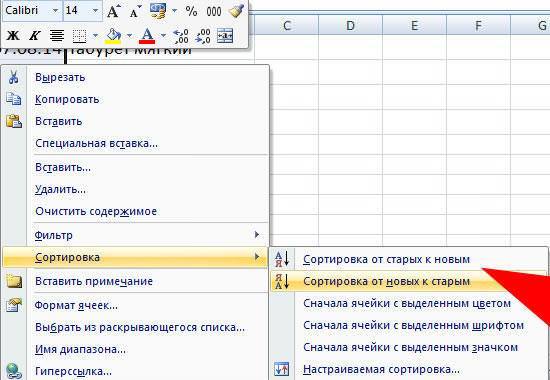Open accounting format dropdown arrow
Screen dimensions: 550x380
pyautogui.click(x=174, y=11)
